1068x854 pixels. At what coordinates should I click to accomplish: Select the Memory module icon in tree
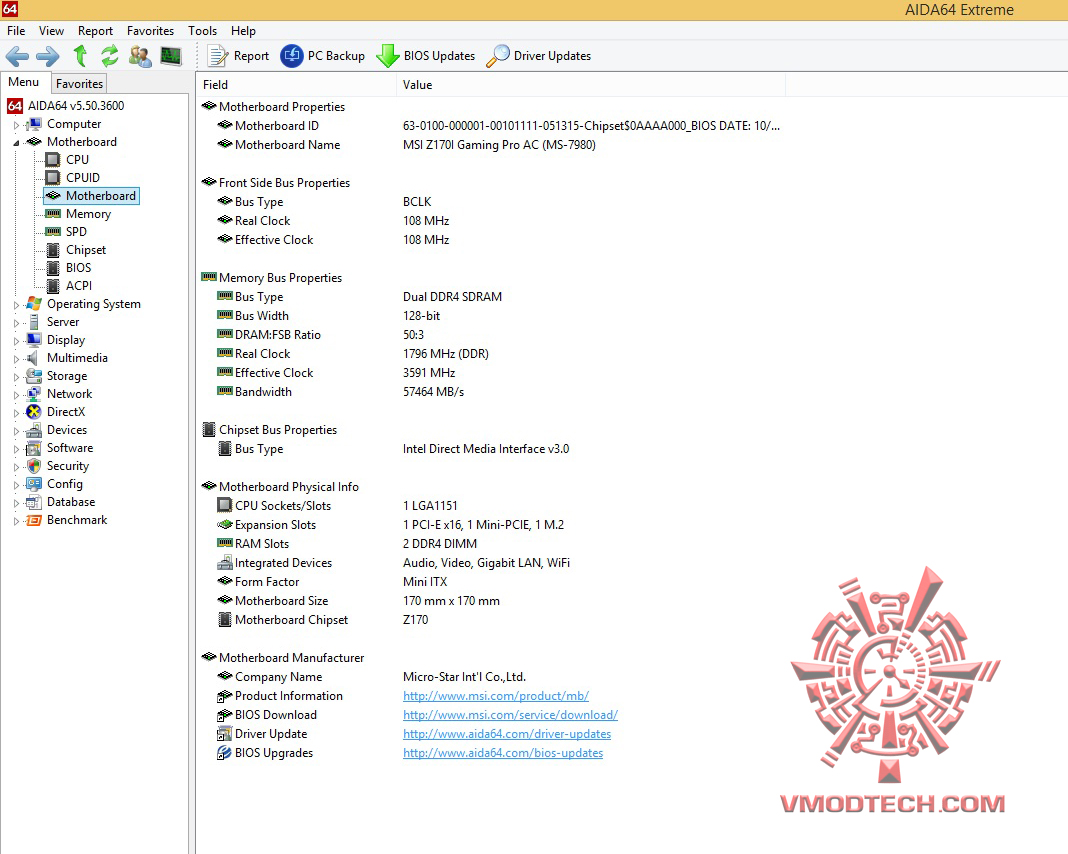pyautogui.click(x=52, y=214)
